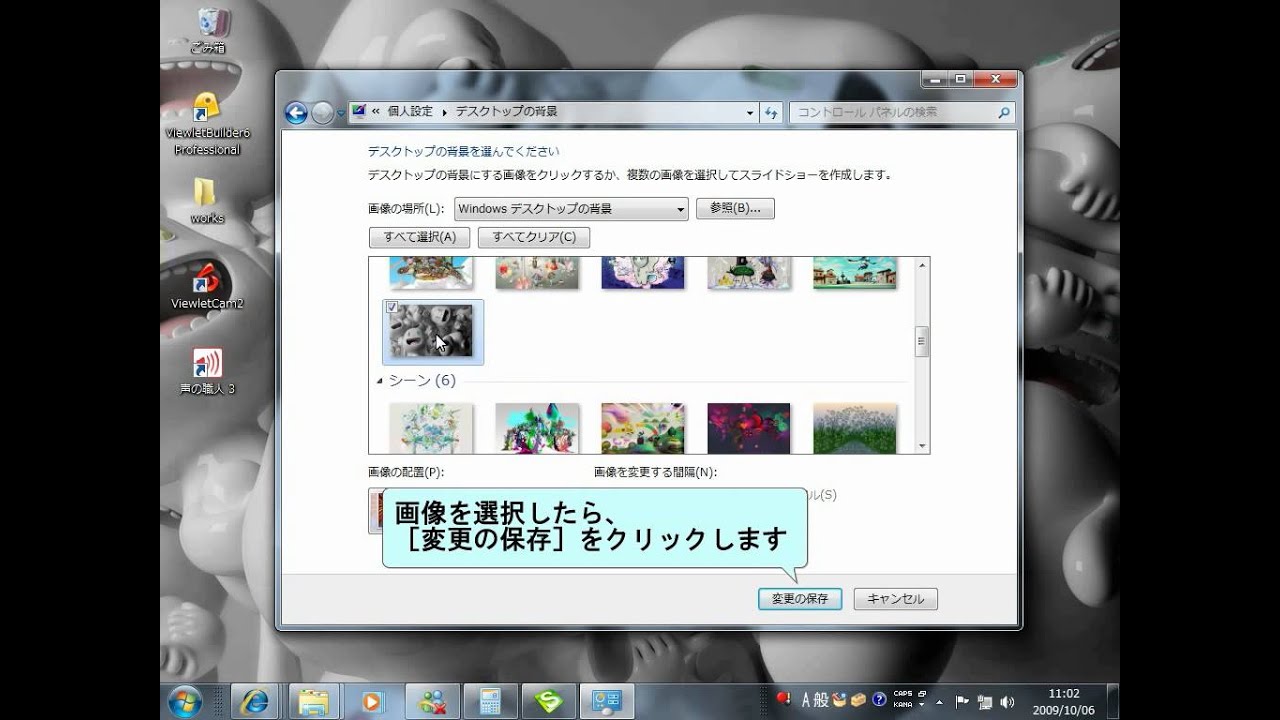Open the address bar history dropdown
This screenshot has height=720, width=1280.
(750, 113)
